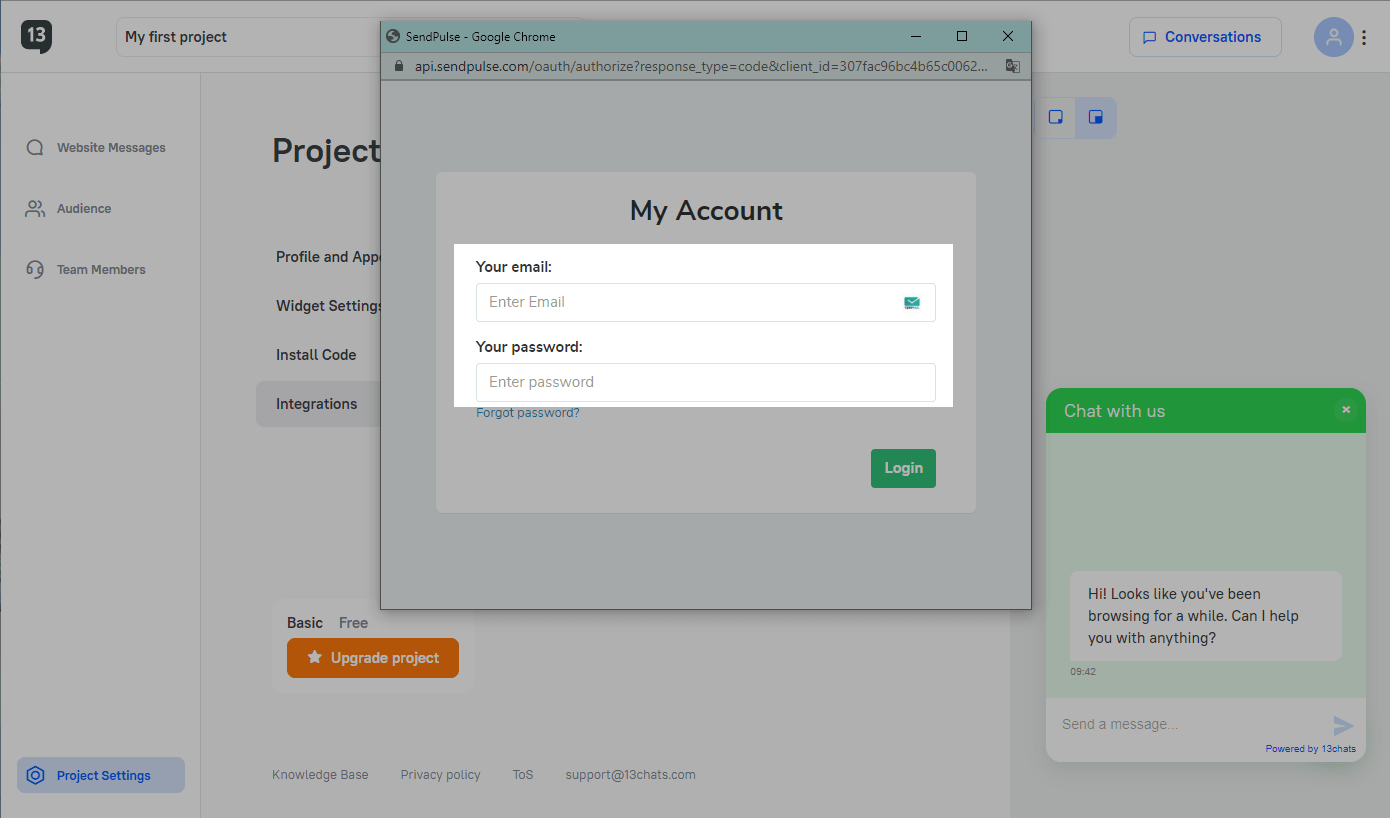The image size is (1390, 818).
Task: Focus the Enter password input field
Action: click(x=706, y=382)
